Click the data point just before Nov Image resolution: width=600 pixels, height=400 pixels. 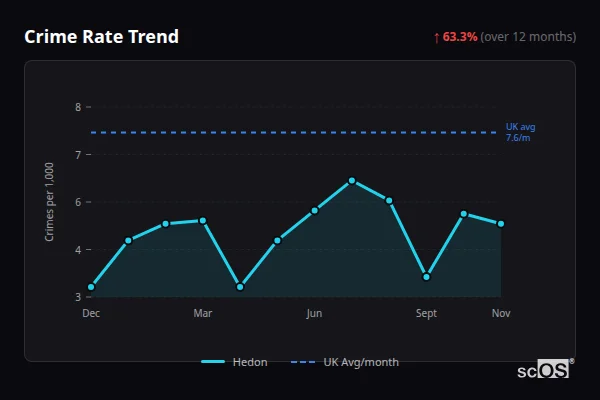pos(464,214)
